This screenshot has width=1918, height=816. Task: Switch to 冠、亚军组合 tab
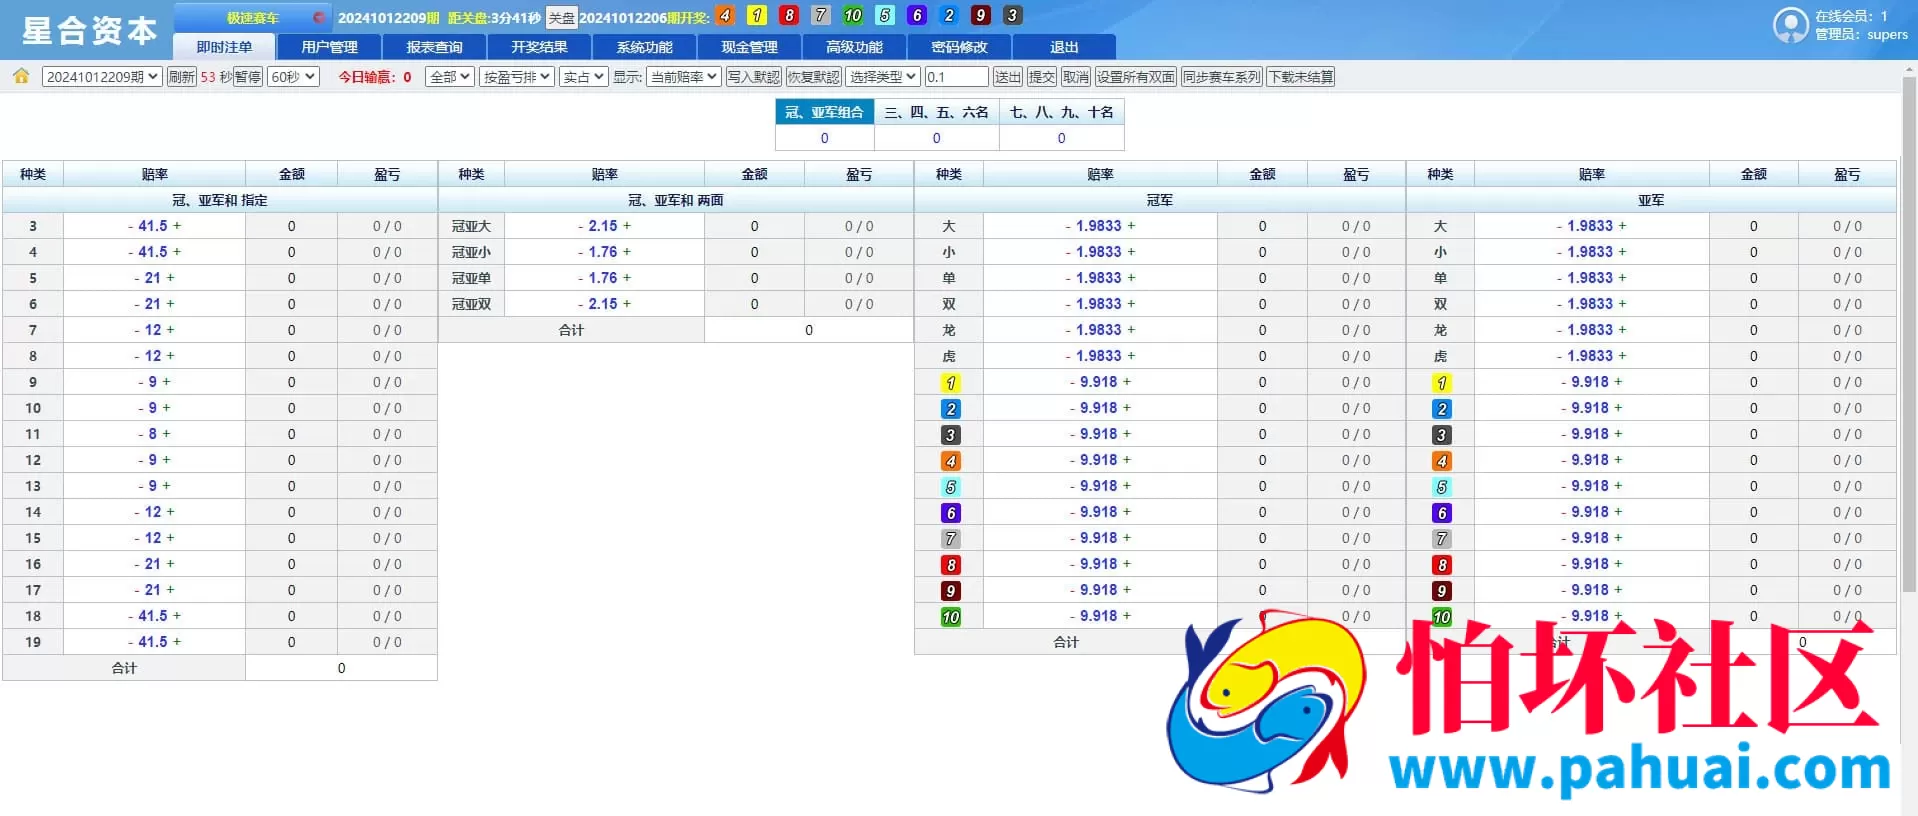824,112
